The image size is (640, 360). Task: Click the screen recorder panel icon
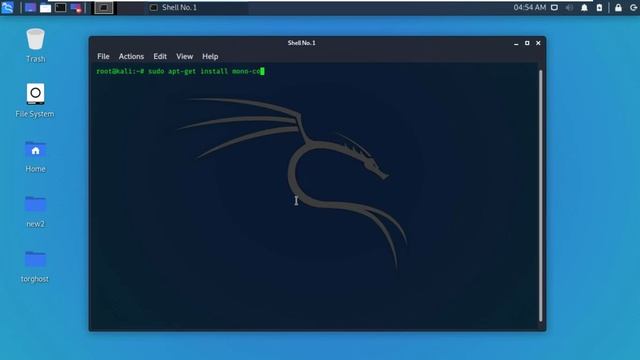(x=76, y=8)
